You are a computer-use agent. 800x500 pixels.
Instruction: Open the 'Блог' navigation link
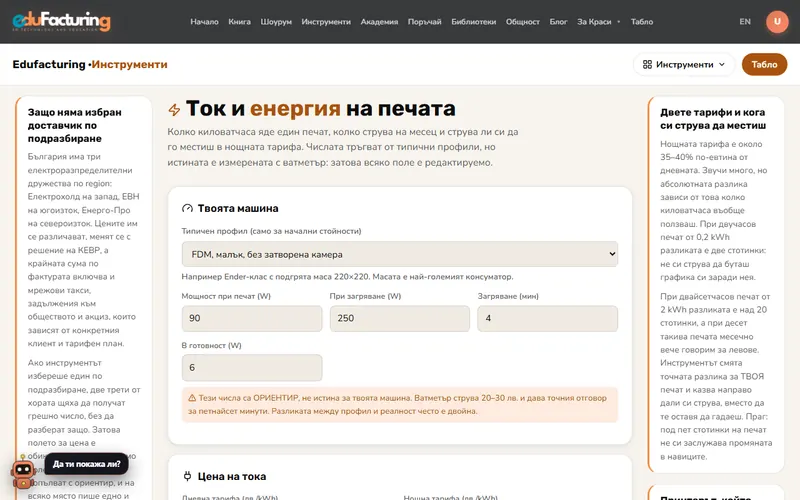(558, 21)
